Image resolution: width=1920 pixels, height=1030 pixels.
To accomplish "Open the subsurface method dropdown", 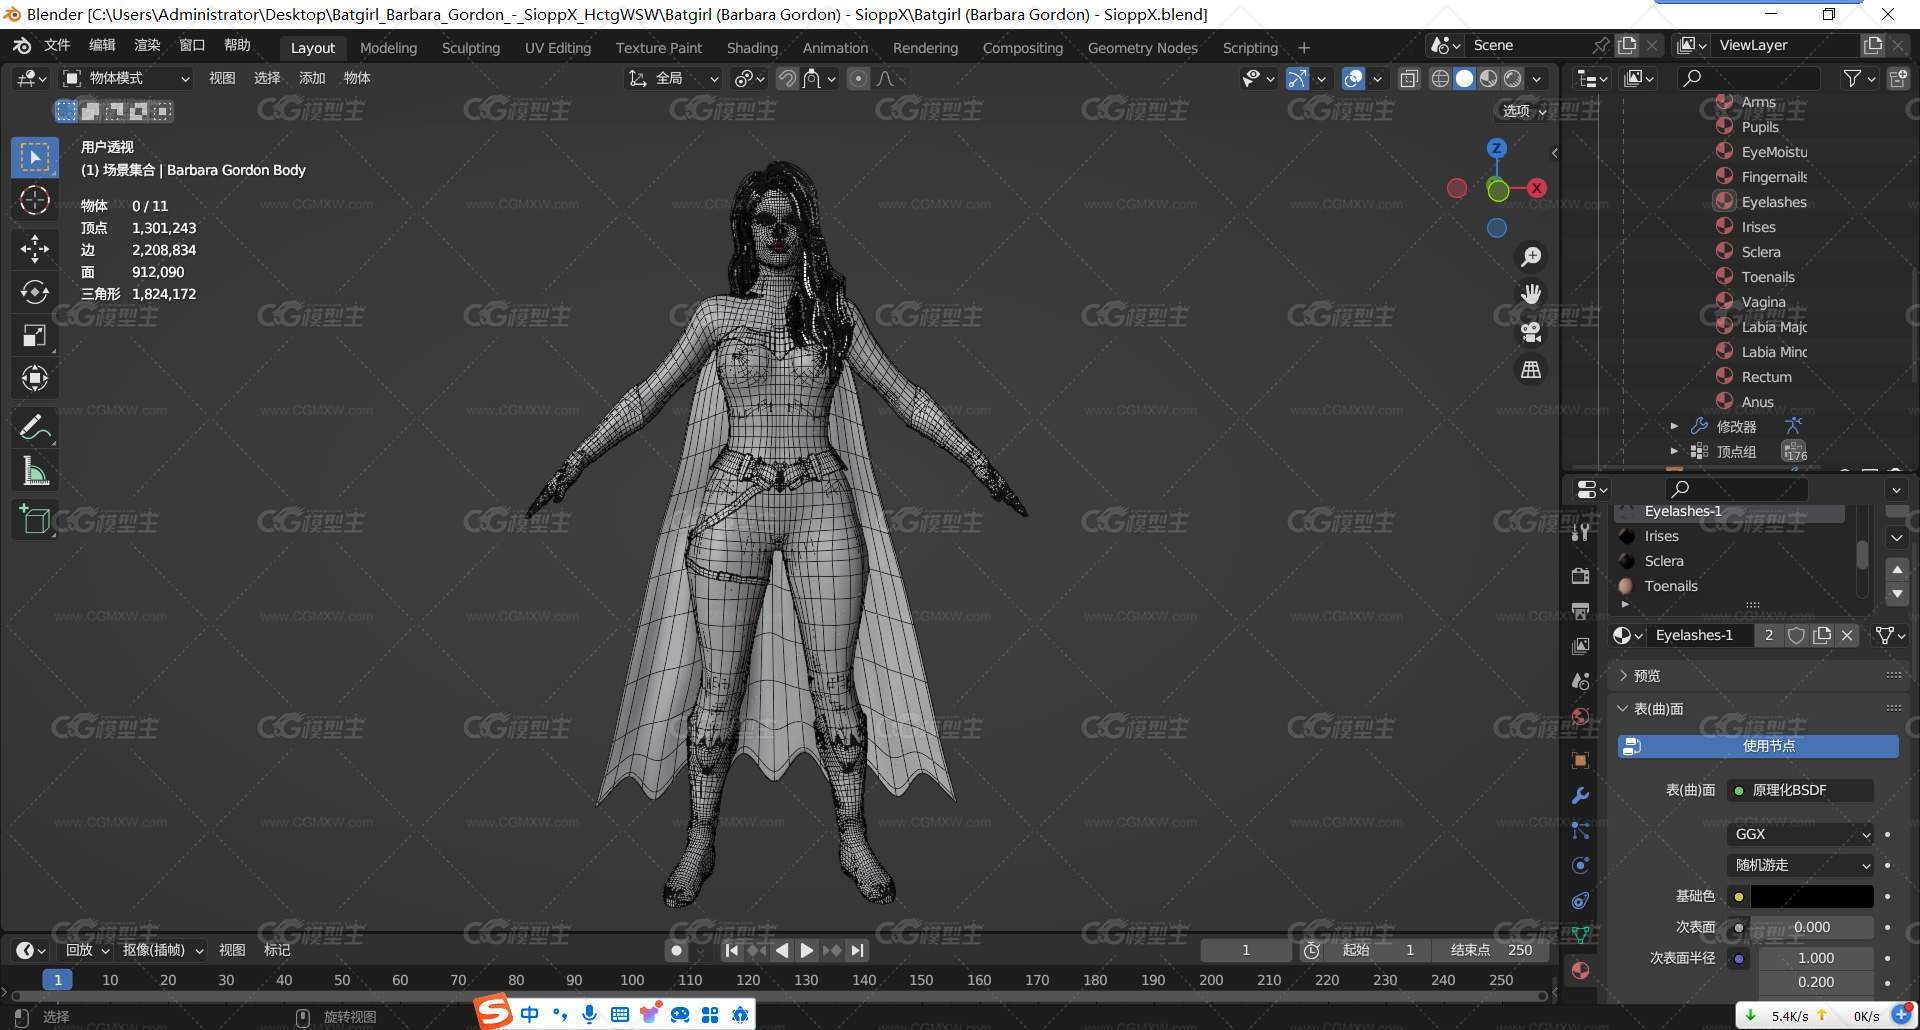I will coord(1801,865).
